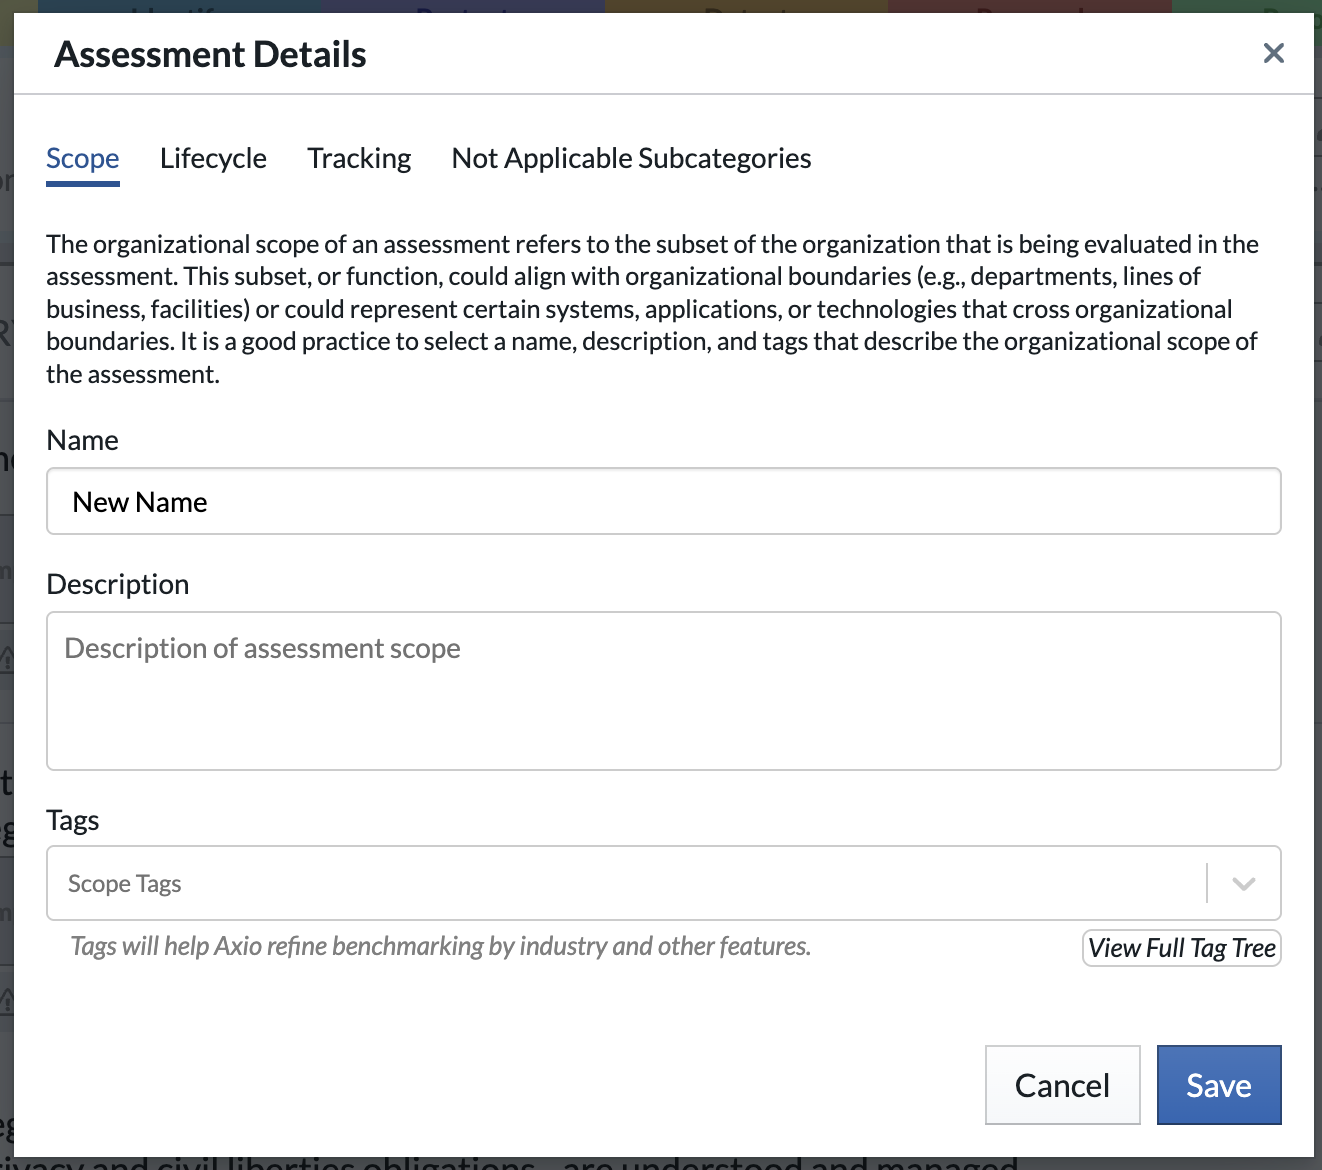Expand the Scope Tags dropdown chevron

click(x=1243, y=884)
